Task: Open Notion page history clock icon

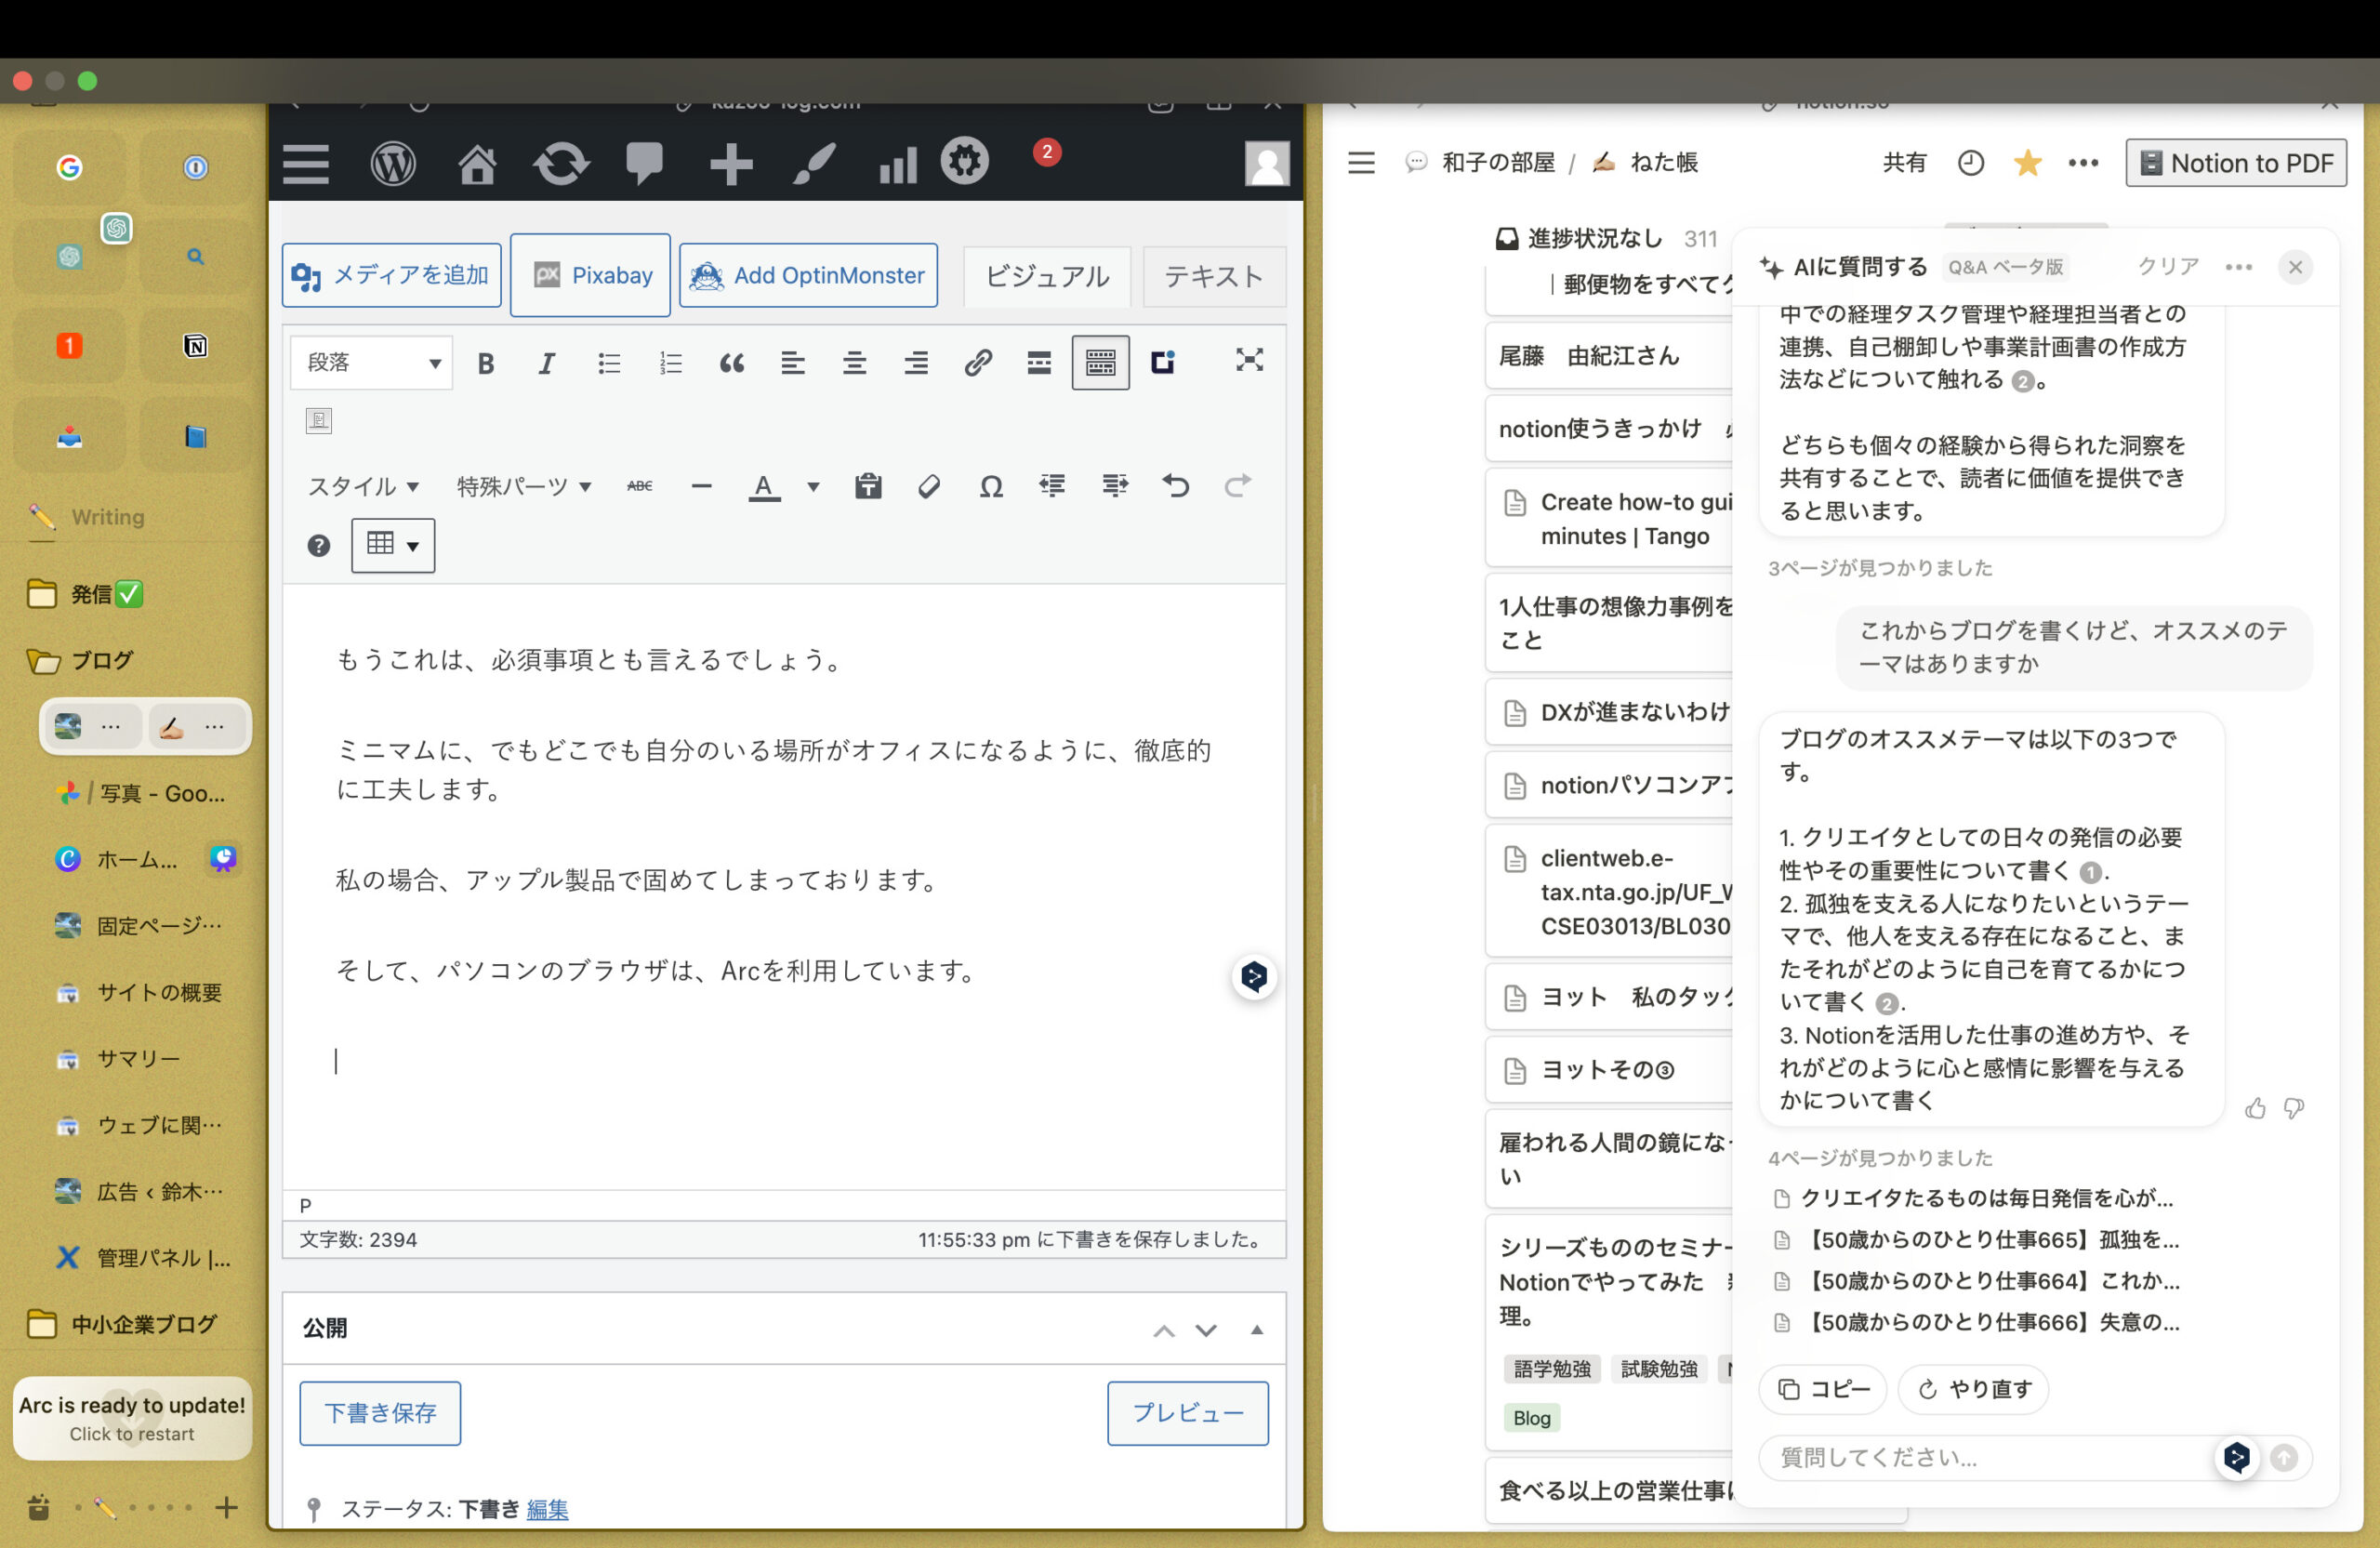Action: [1970, 163]
